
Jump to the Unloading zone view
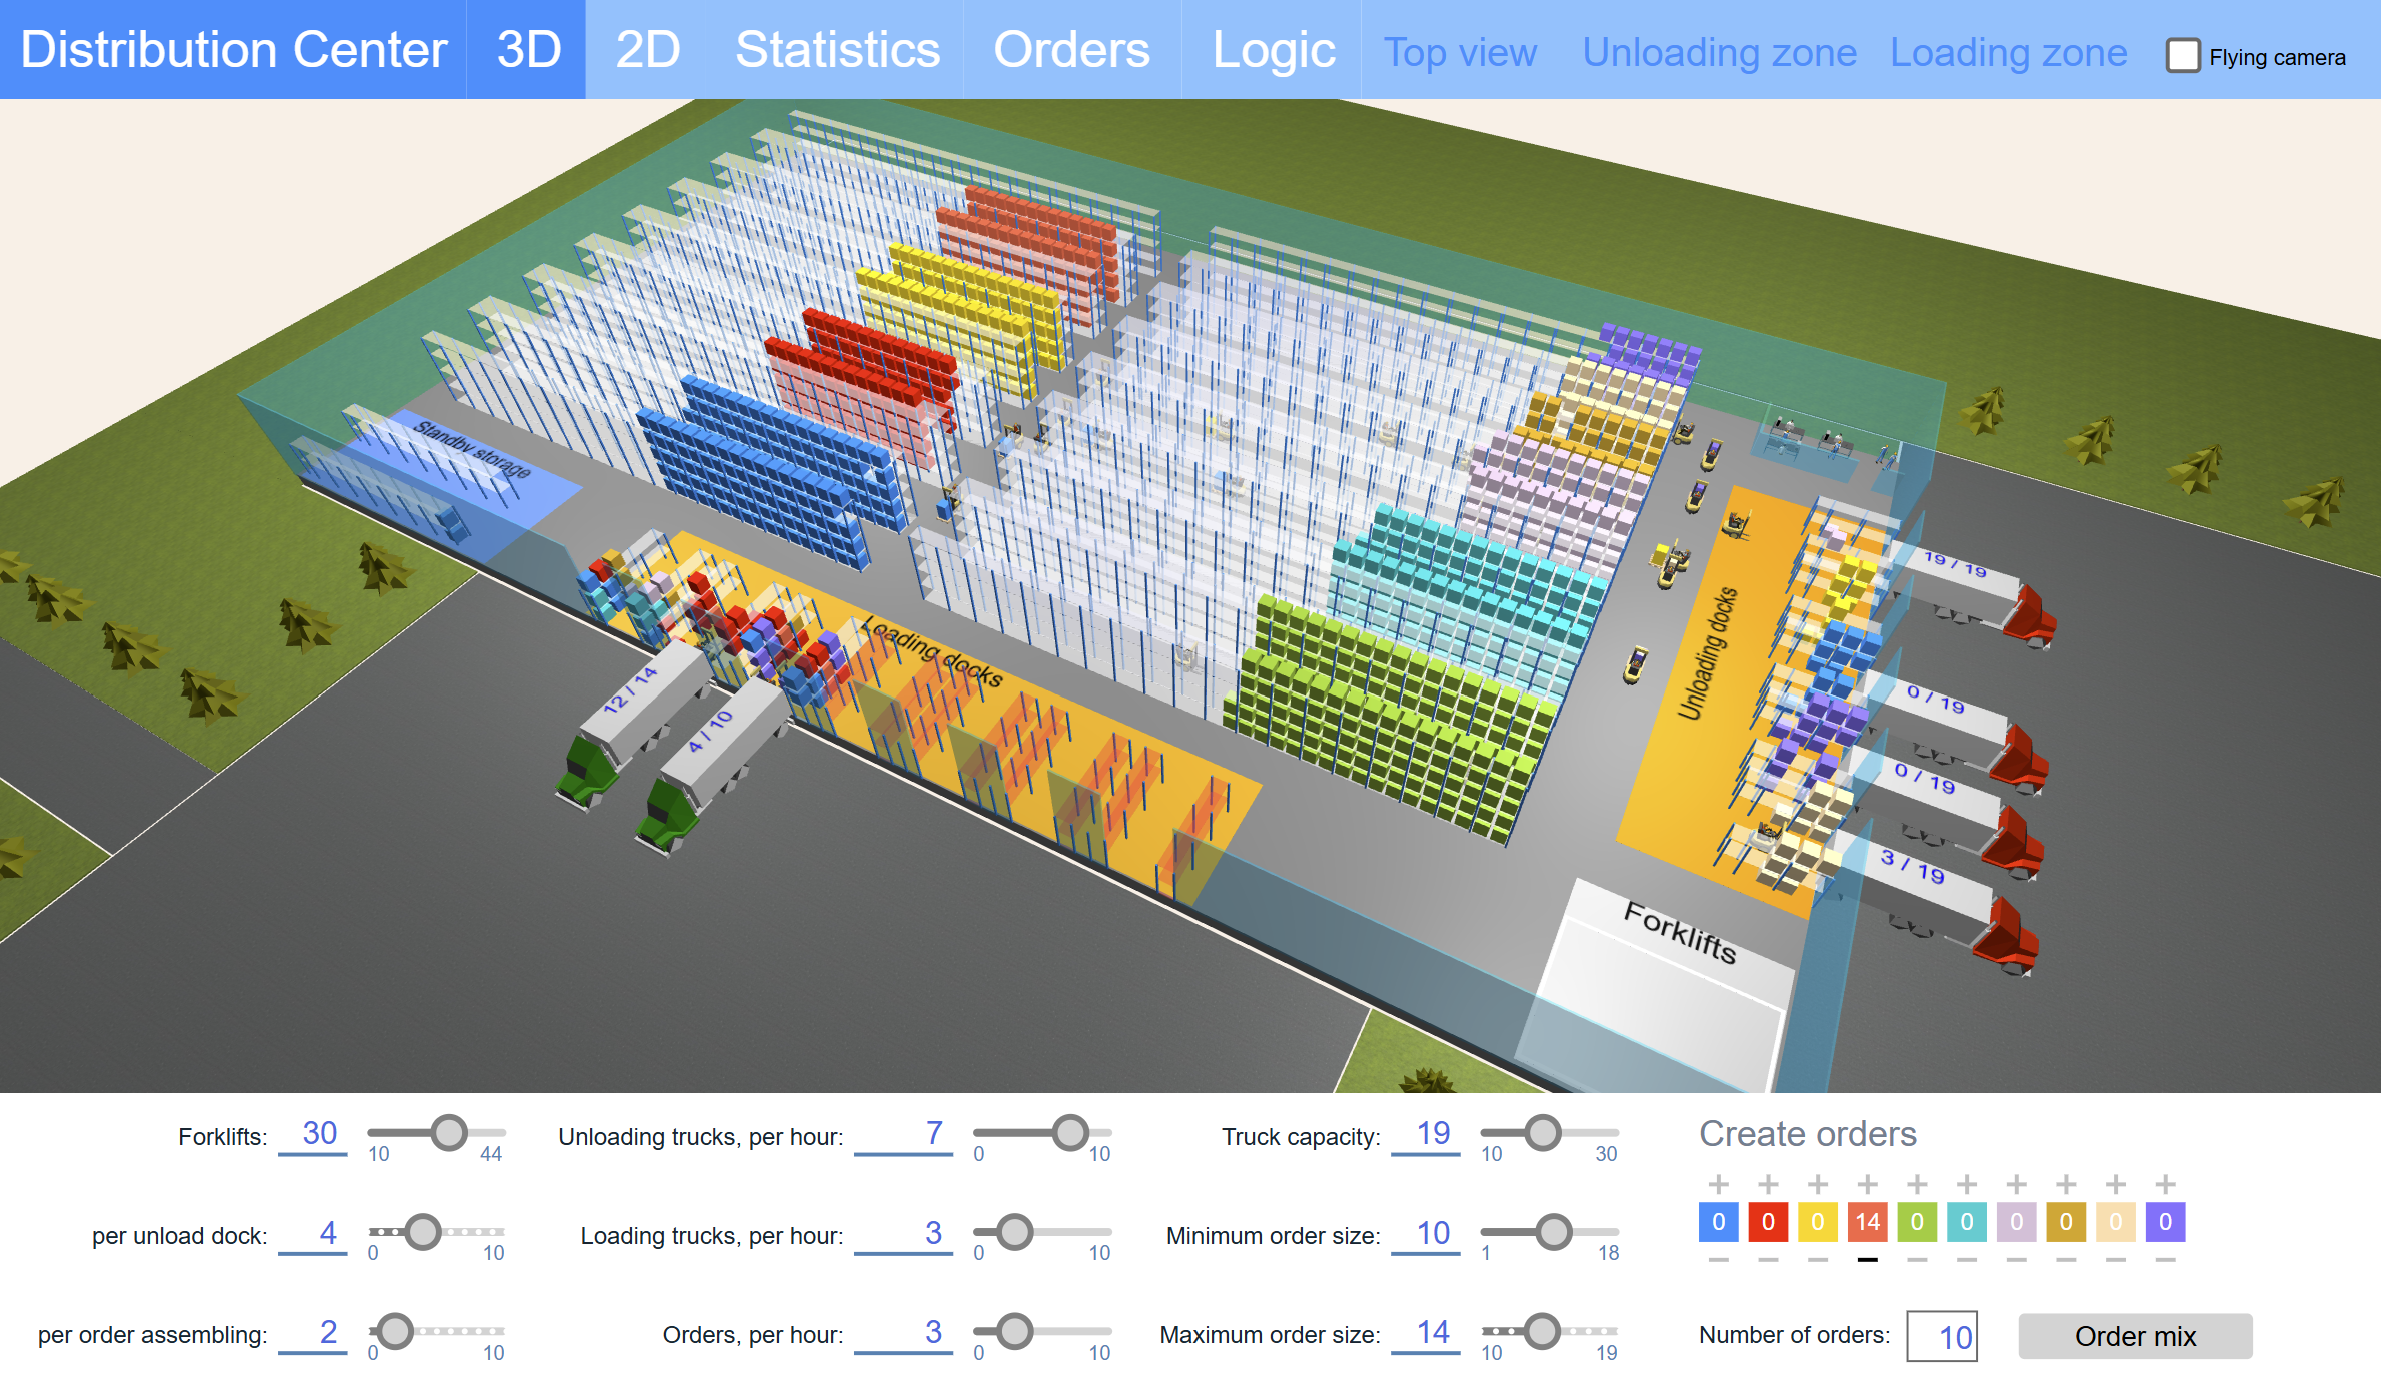(1719, 53)
